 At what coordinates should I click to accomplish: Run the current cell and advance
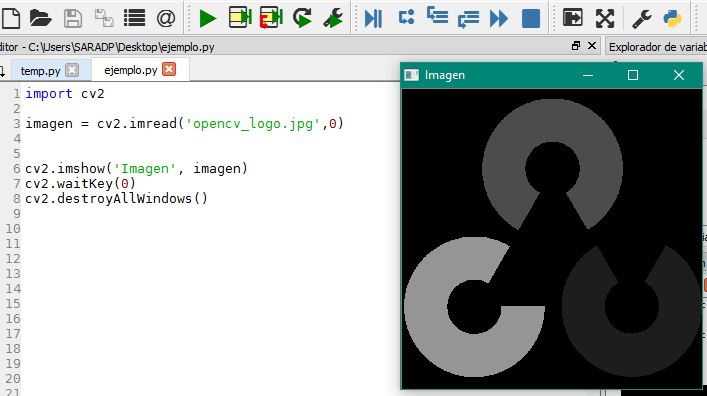coord(271,18)
